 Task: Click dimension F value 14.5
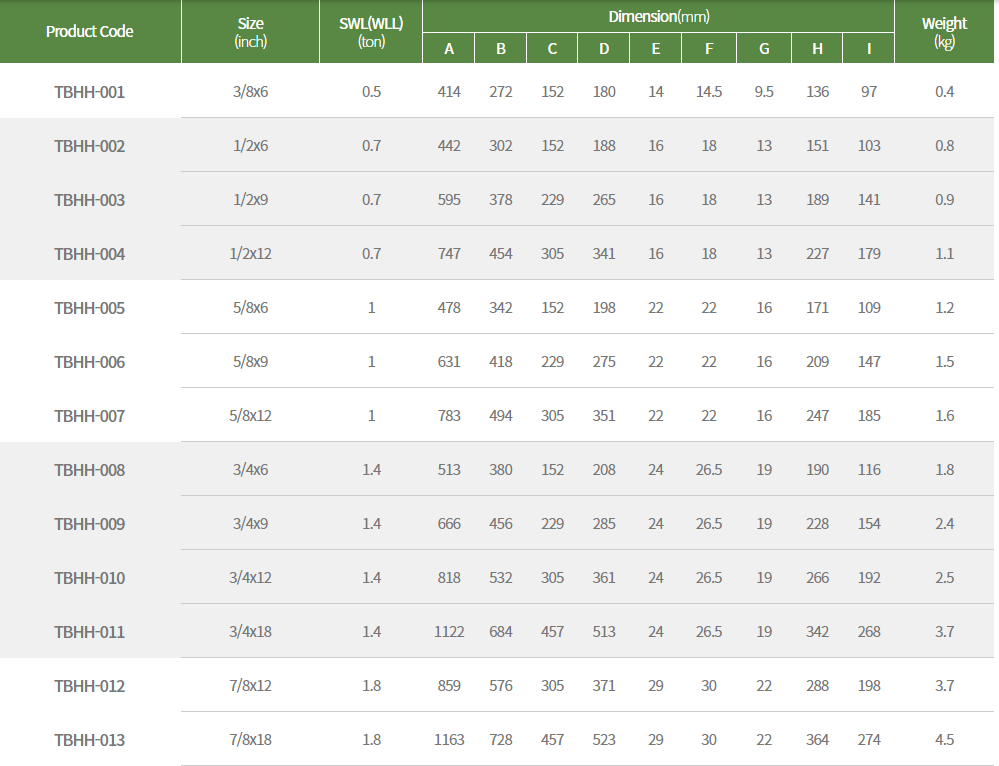coord(709,92)
